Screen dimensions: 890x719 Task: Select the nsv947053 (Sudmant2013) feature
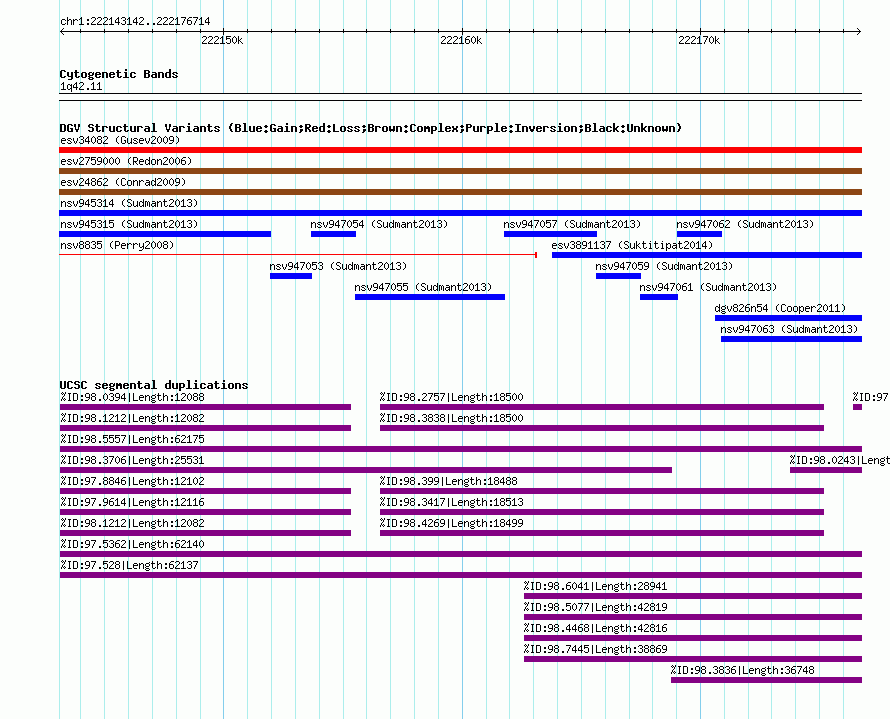[291, 276]
